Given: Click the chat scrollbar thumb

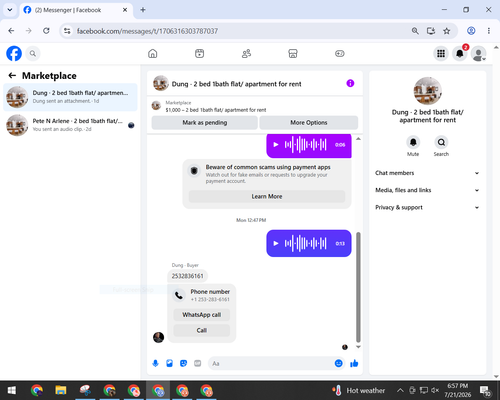Looking at the screenshot, I should 358,287.
